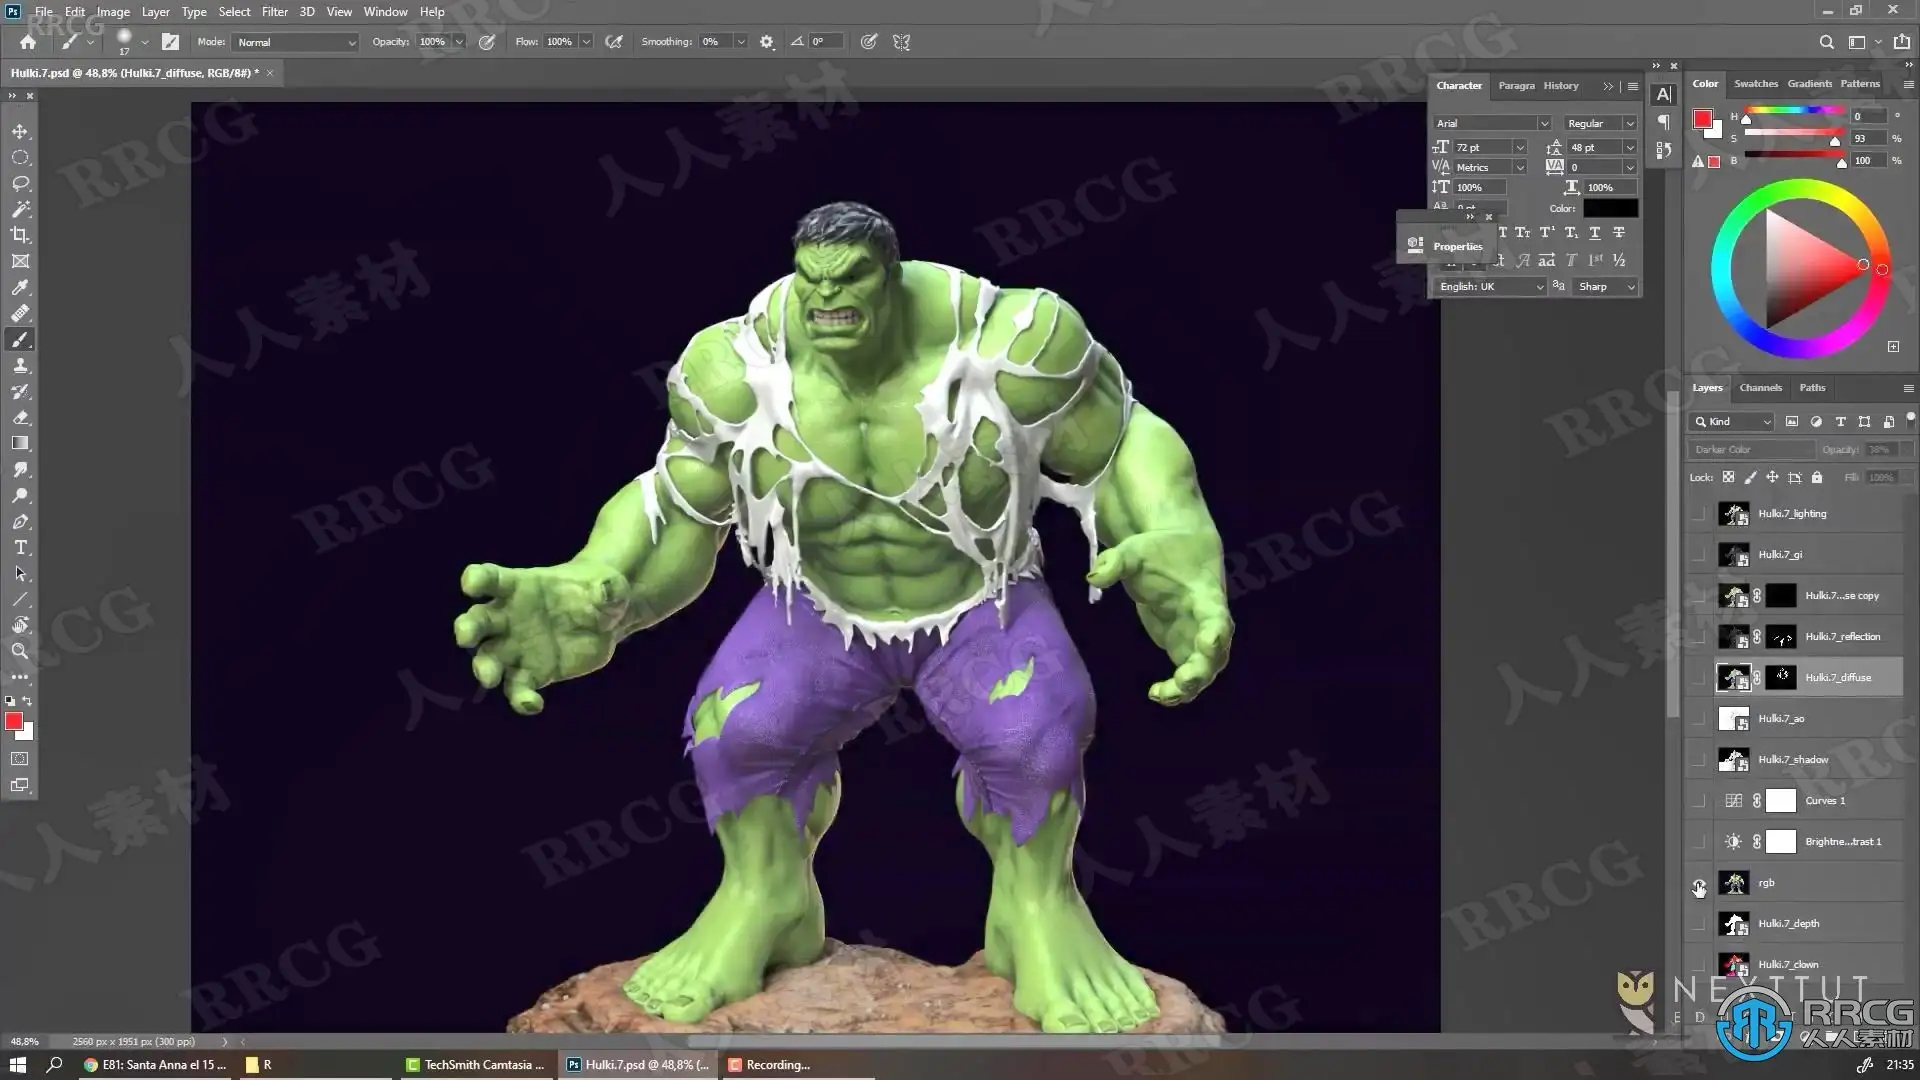Select the Move tool
1920x1080 pixels.
20,132
